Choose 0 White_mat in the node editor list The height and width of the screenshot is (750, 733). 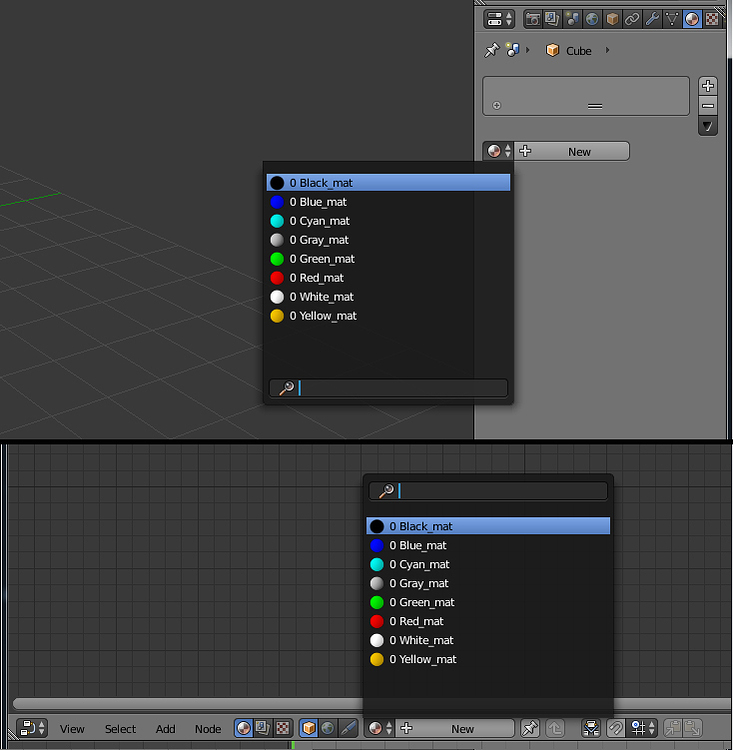pyautogui.click(x=488, y=640)
